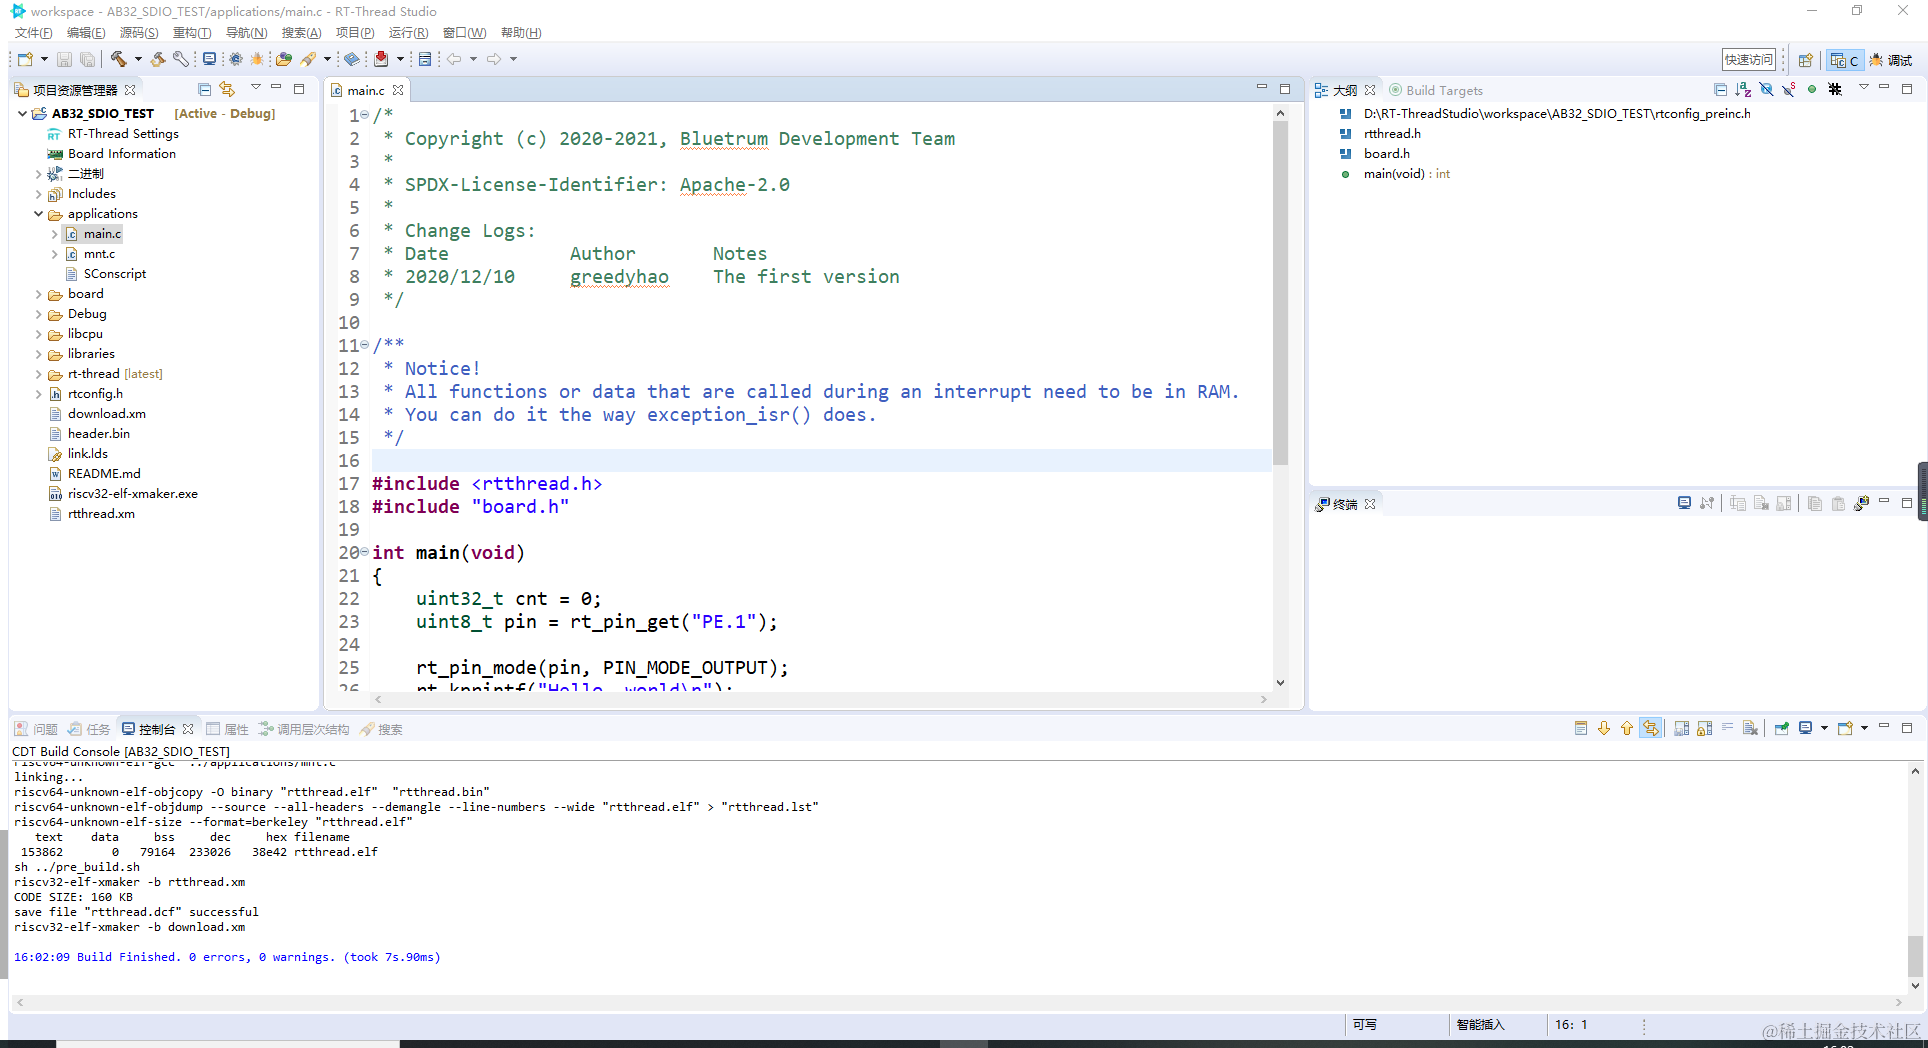
Task: Toggle hide inactive elements in outline
Action: [1835, 89]
